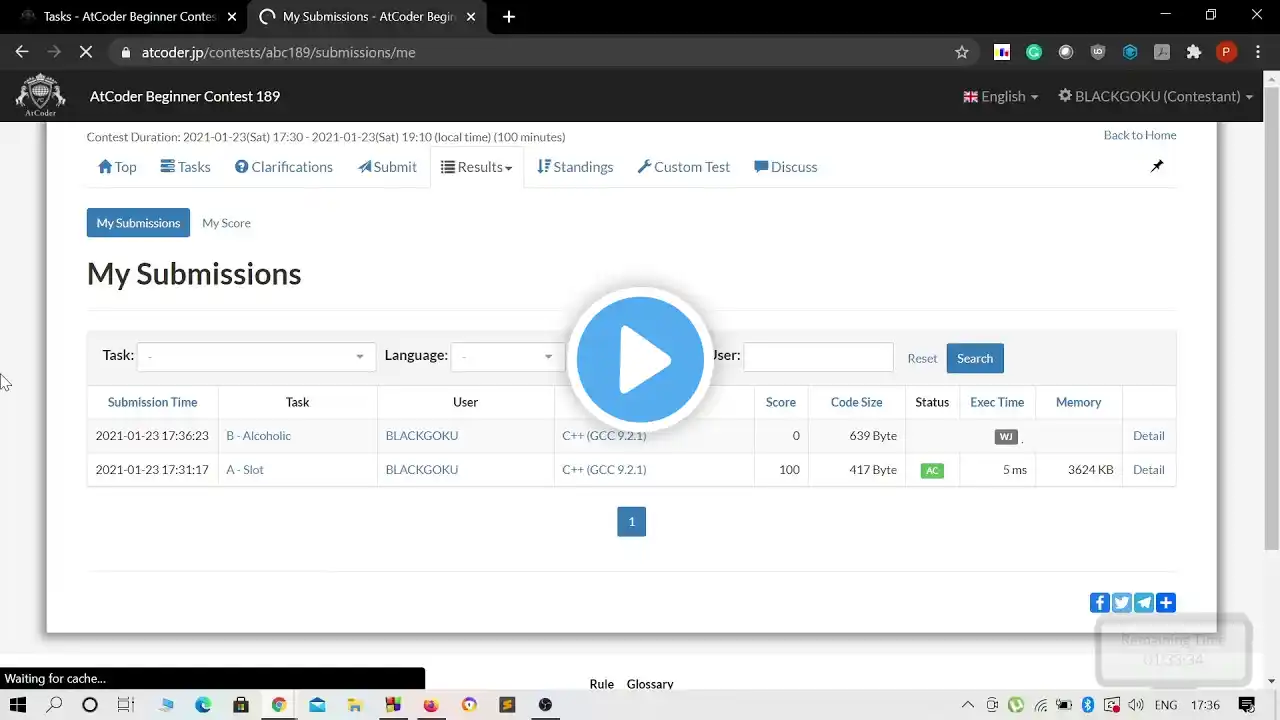
Task: Open Detail link for B - Alcoholic submission
Action: (1148, 436)
